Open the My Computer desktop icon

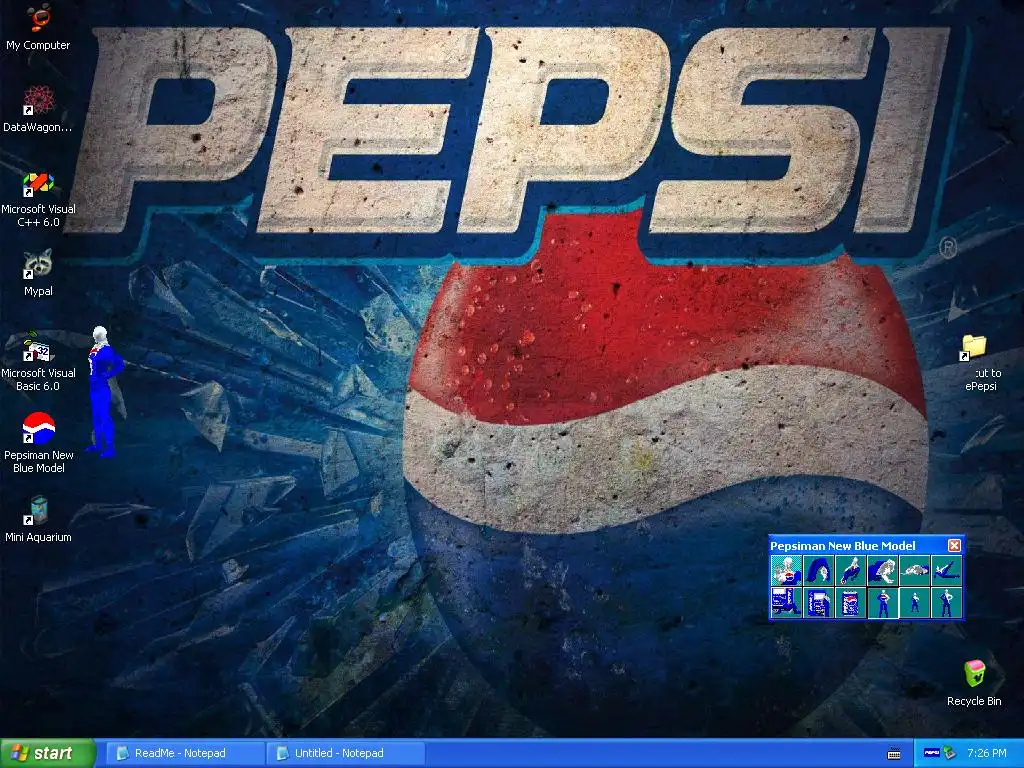pyautogui.click(x=38, y=27)
